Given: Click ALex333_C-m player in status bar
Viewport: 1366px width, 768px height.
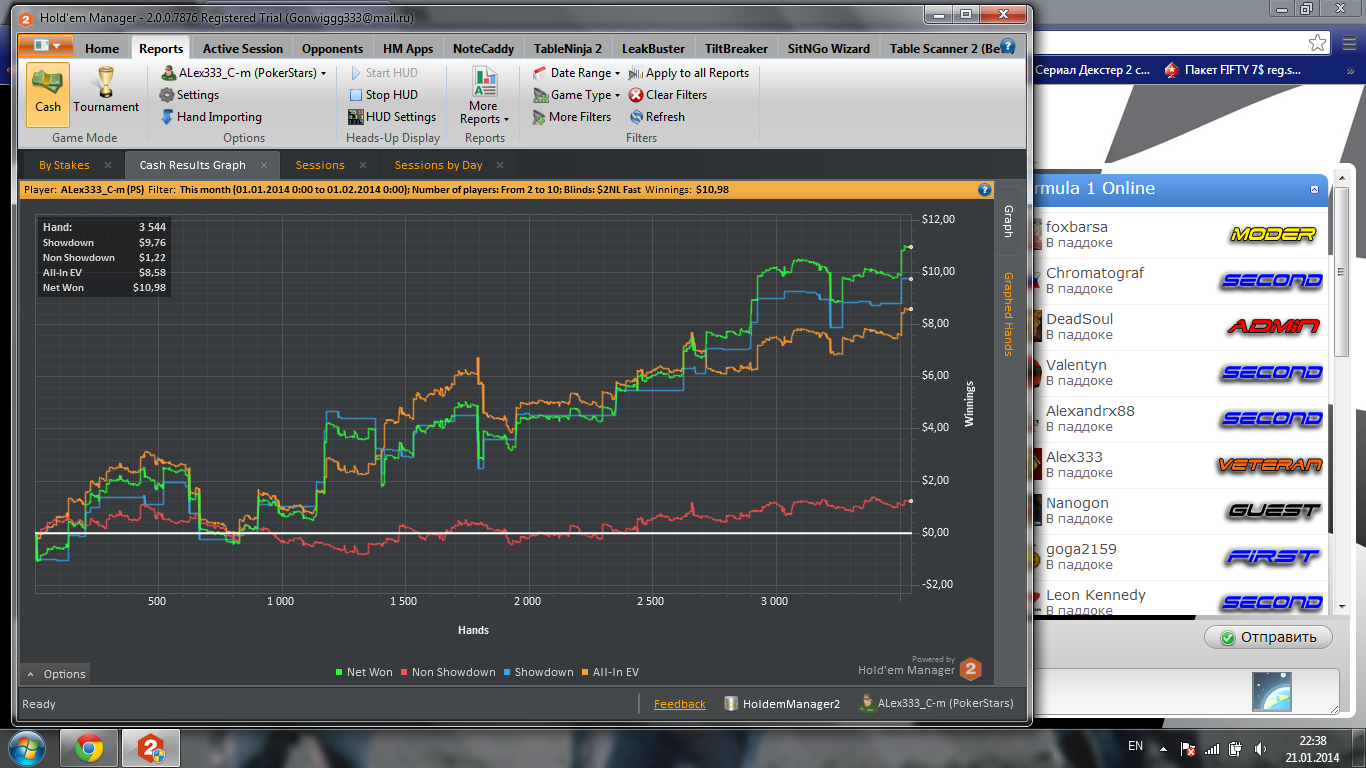Looking at the screenshot, I should (936, 704).
